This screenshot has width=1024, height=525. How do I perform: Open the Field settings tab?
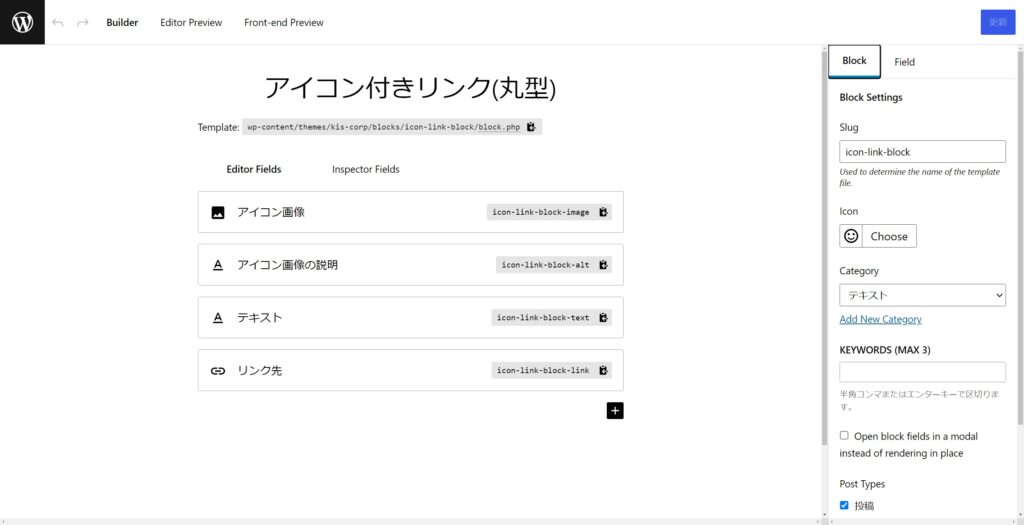(x=904, y=62)
